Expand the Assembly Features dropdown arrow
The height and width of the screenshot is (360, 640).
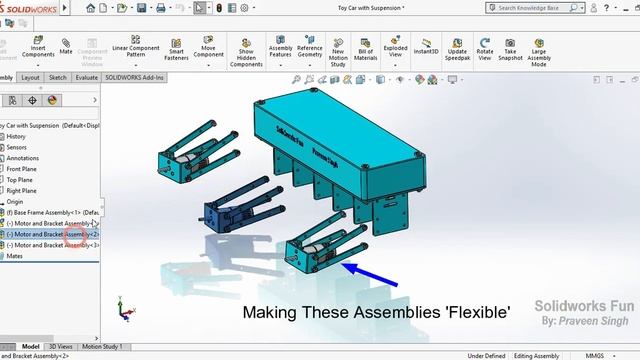point(280,65)
